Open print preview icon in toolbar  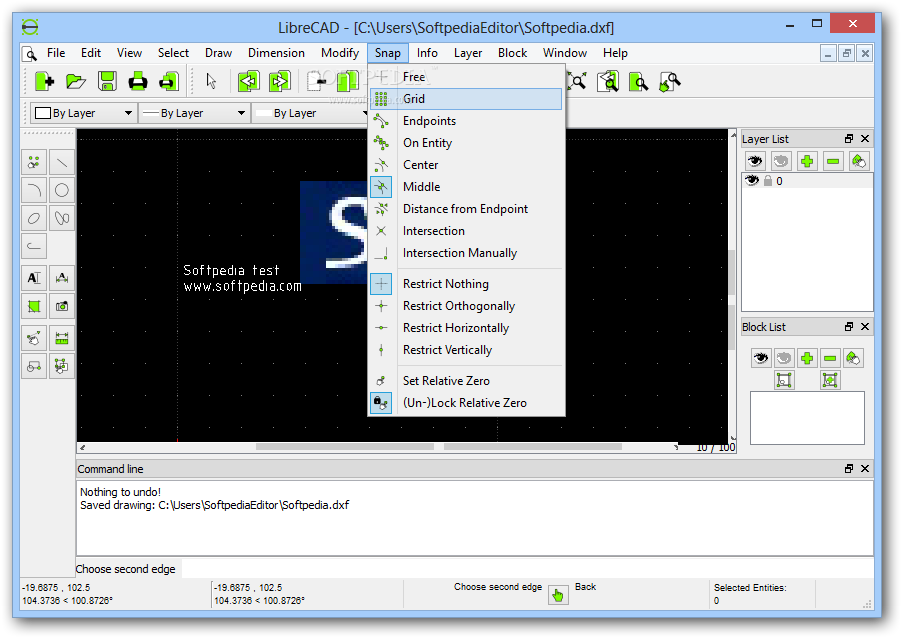click(169, 81)
